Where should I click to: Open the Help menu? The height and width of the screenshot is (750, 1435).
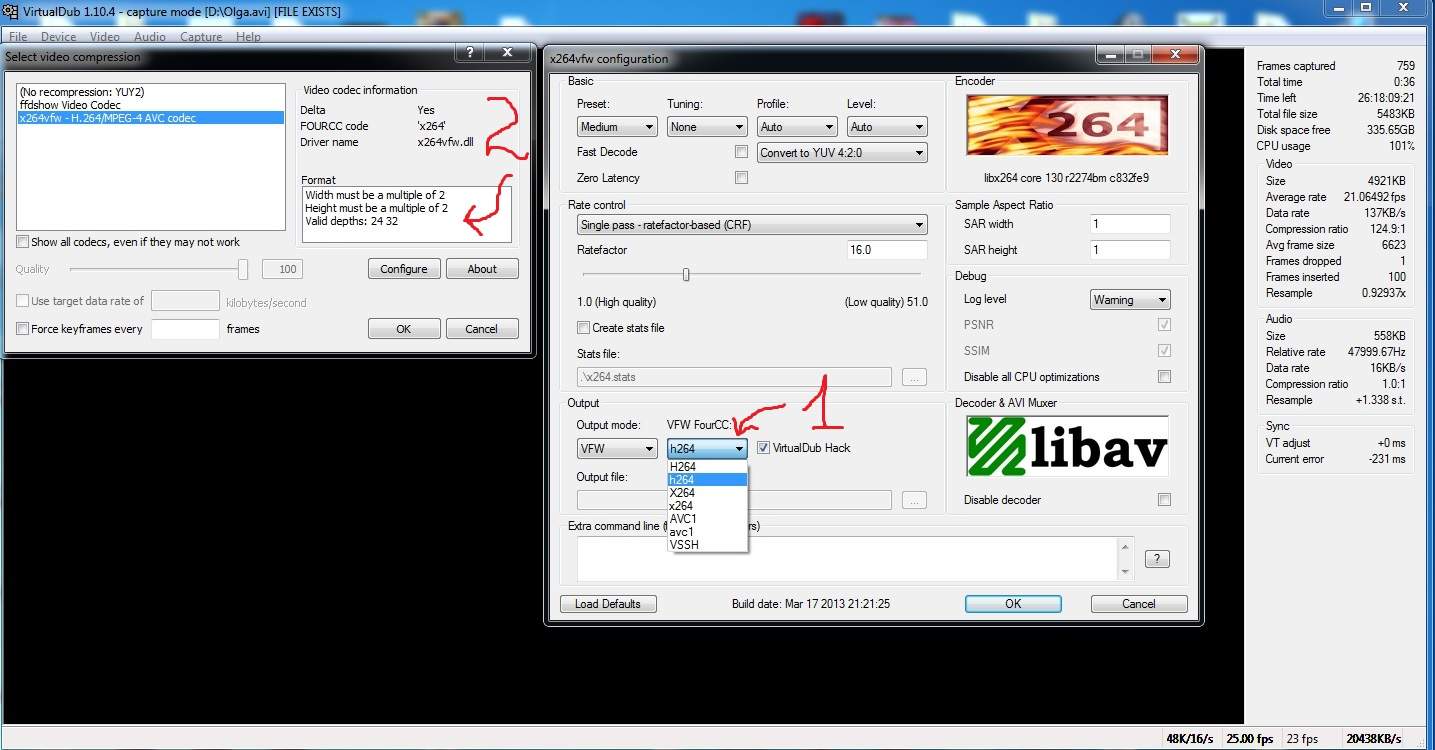[x=248, y=37]
